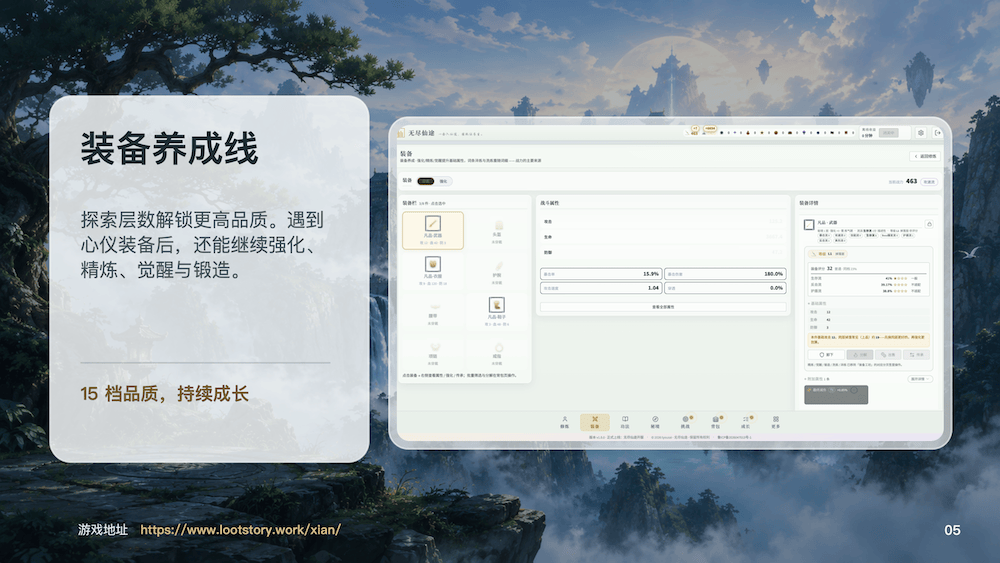Viewport: 1000px width, 563px height.
Task: Open the 背包 backpack nav icon
Action: [x=716, y=422]
